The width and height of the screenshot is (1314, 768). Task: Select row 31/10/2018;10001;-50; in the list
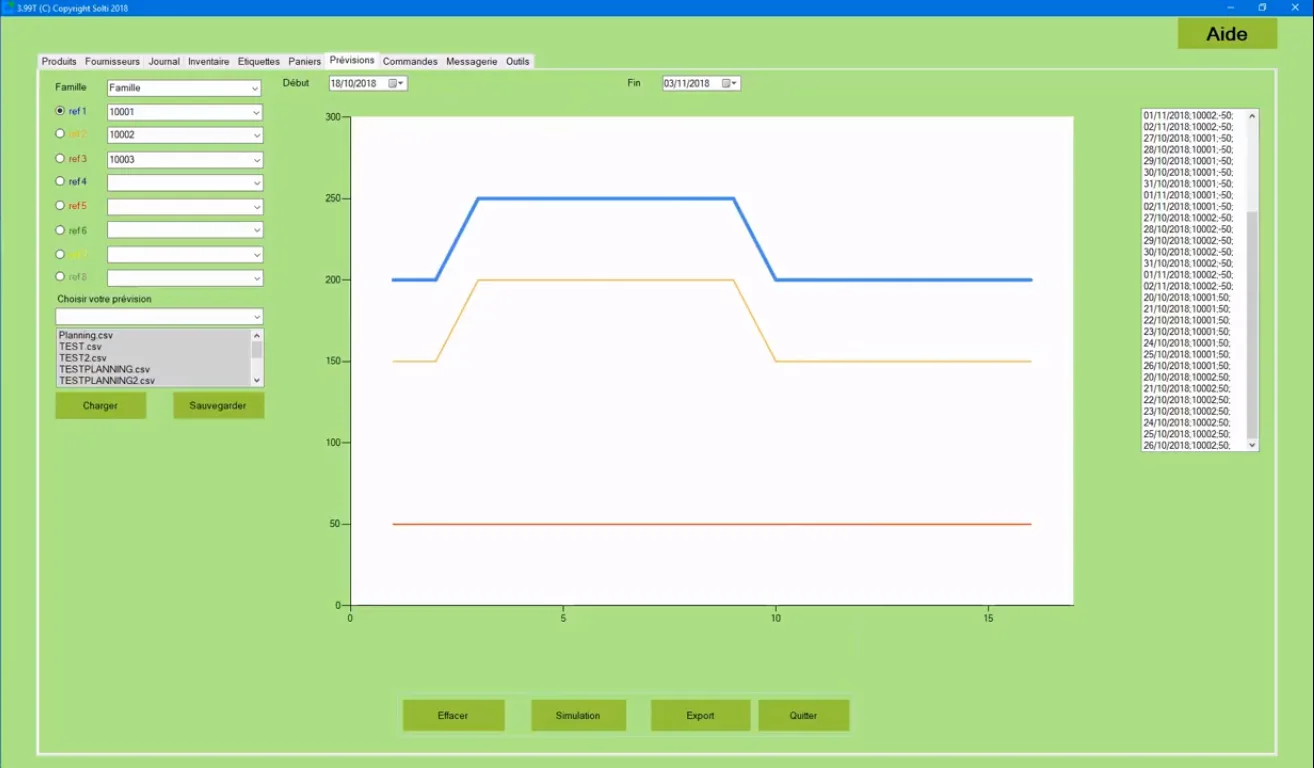tap(1188, 183)
